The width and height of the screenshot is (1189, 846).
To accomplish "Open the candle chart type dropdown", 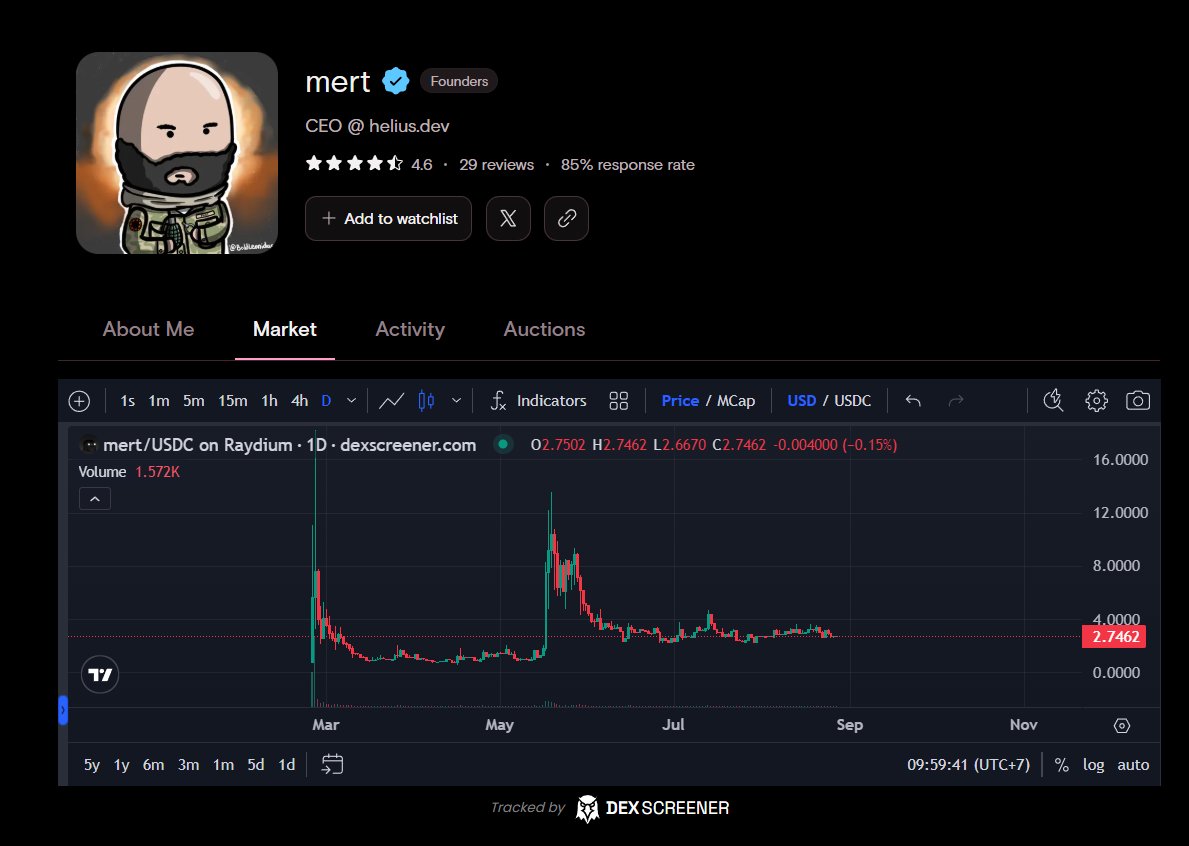I will pyautogui.click(x=456, y=401).
